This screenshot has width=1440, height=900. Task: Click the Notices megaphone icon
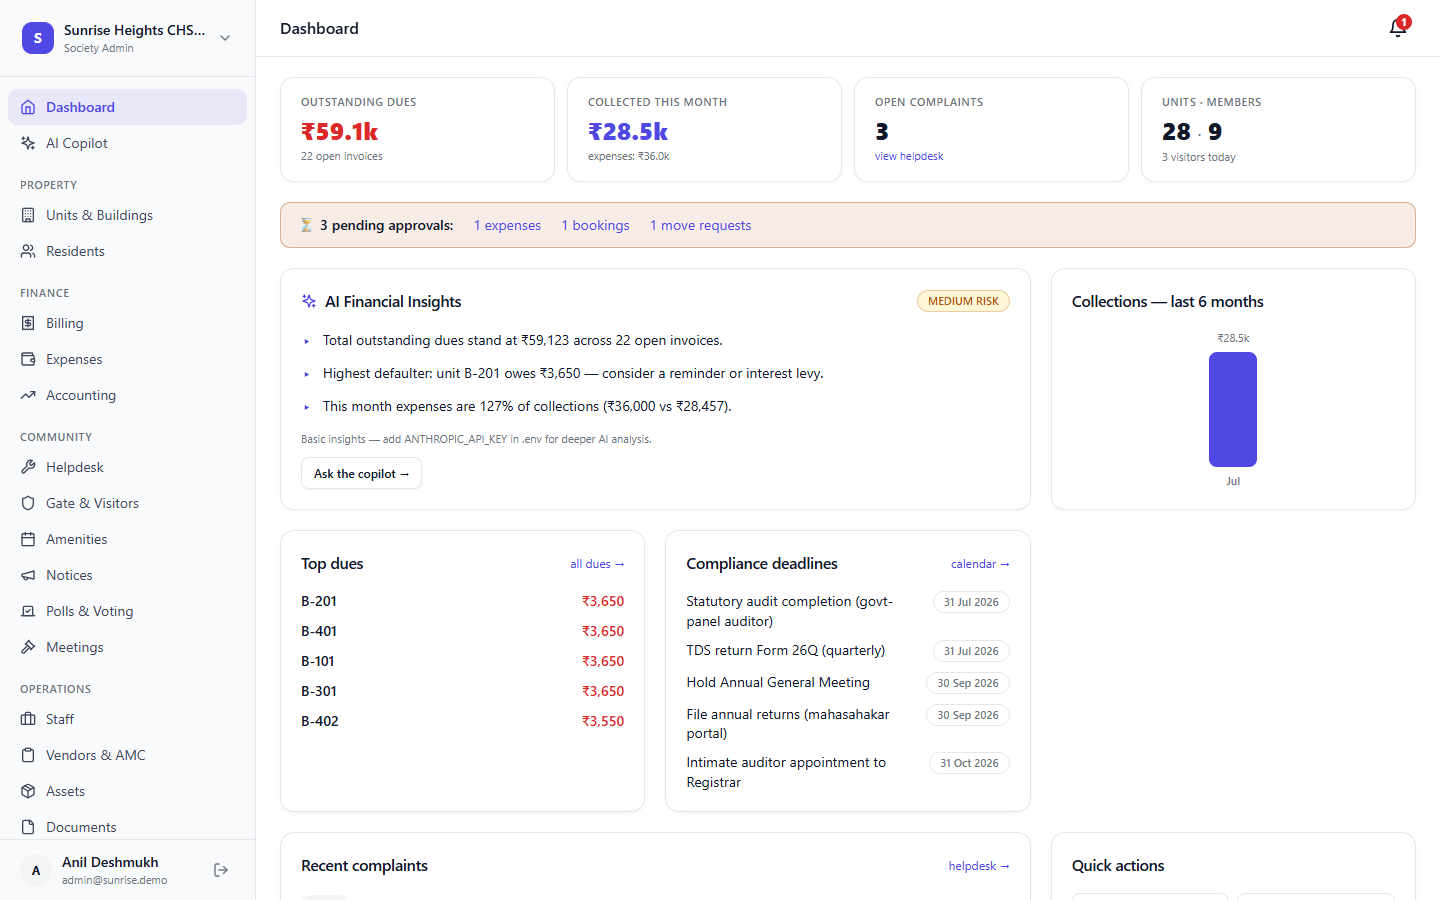pyautogui.click(x=28, y=575)
